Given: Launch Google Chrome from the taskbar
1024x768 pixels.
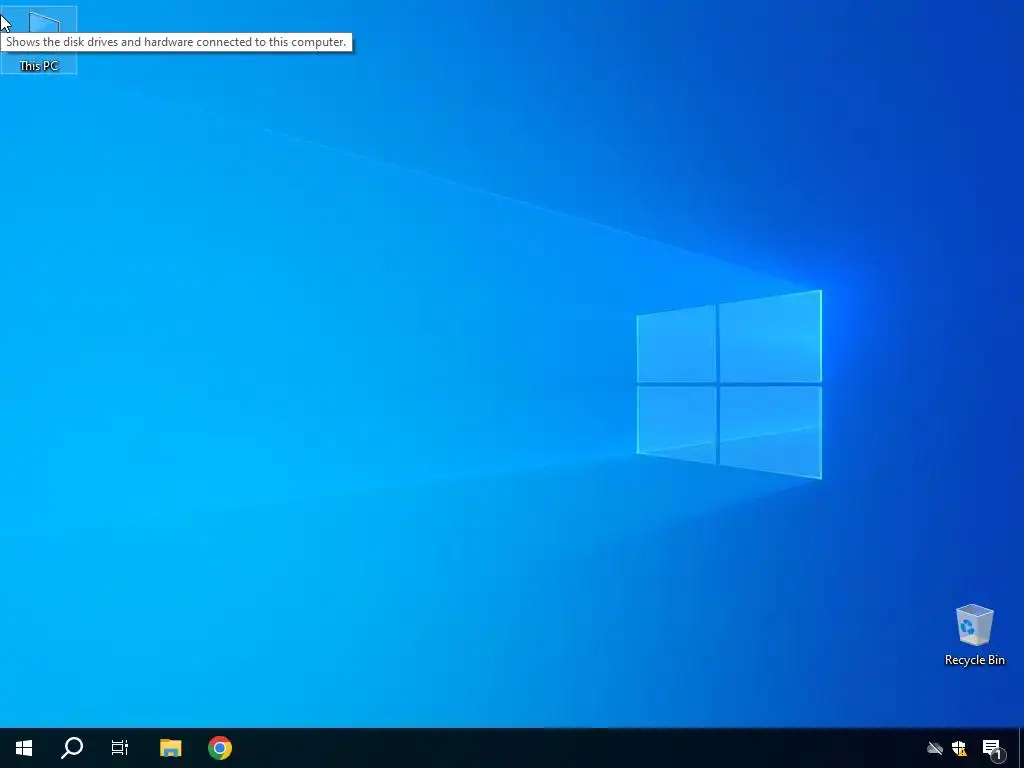Looking at the screenshot, I should [x=220, y=748].
